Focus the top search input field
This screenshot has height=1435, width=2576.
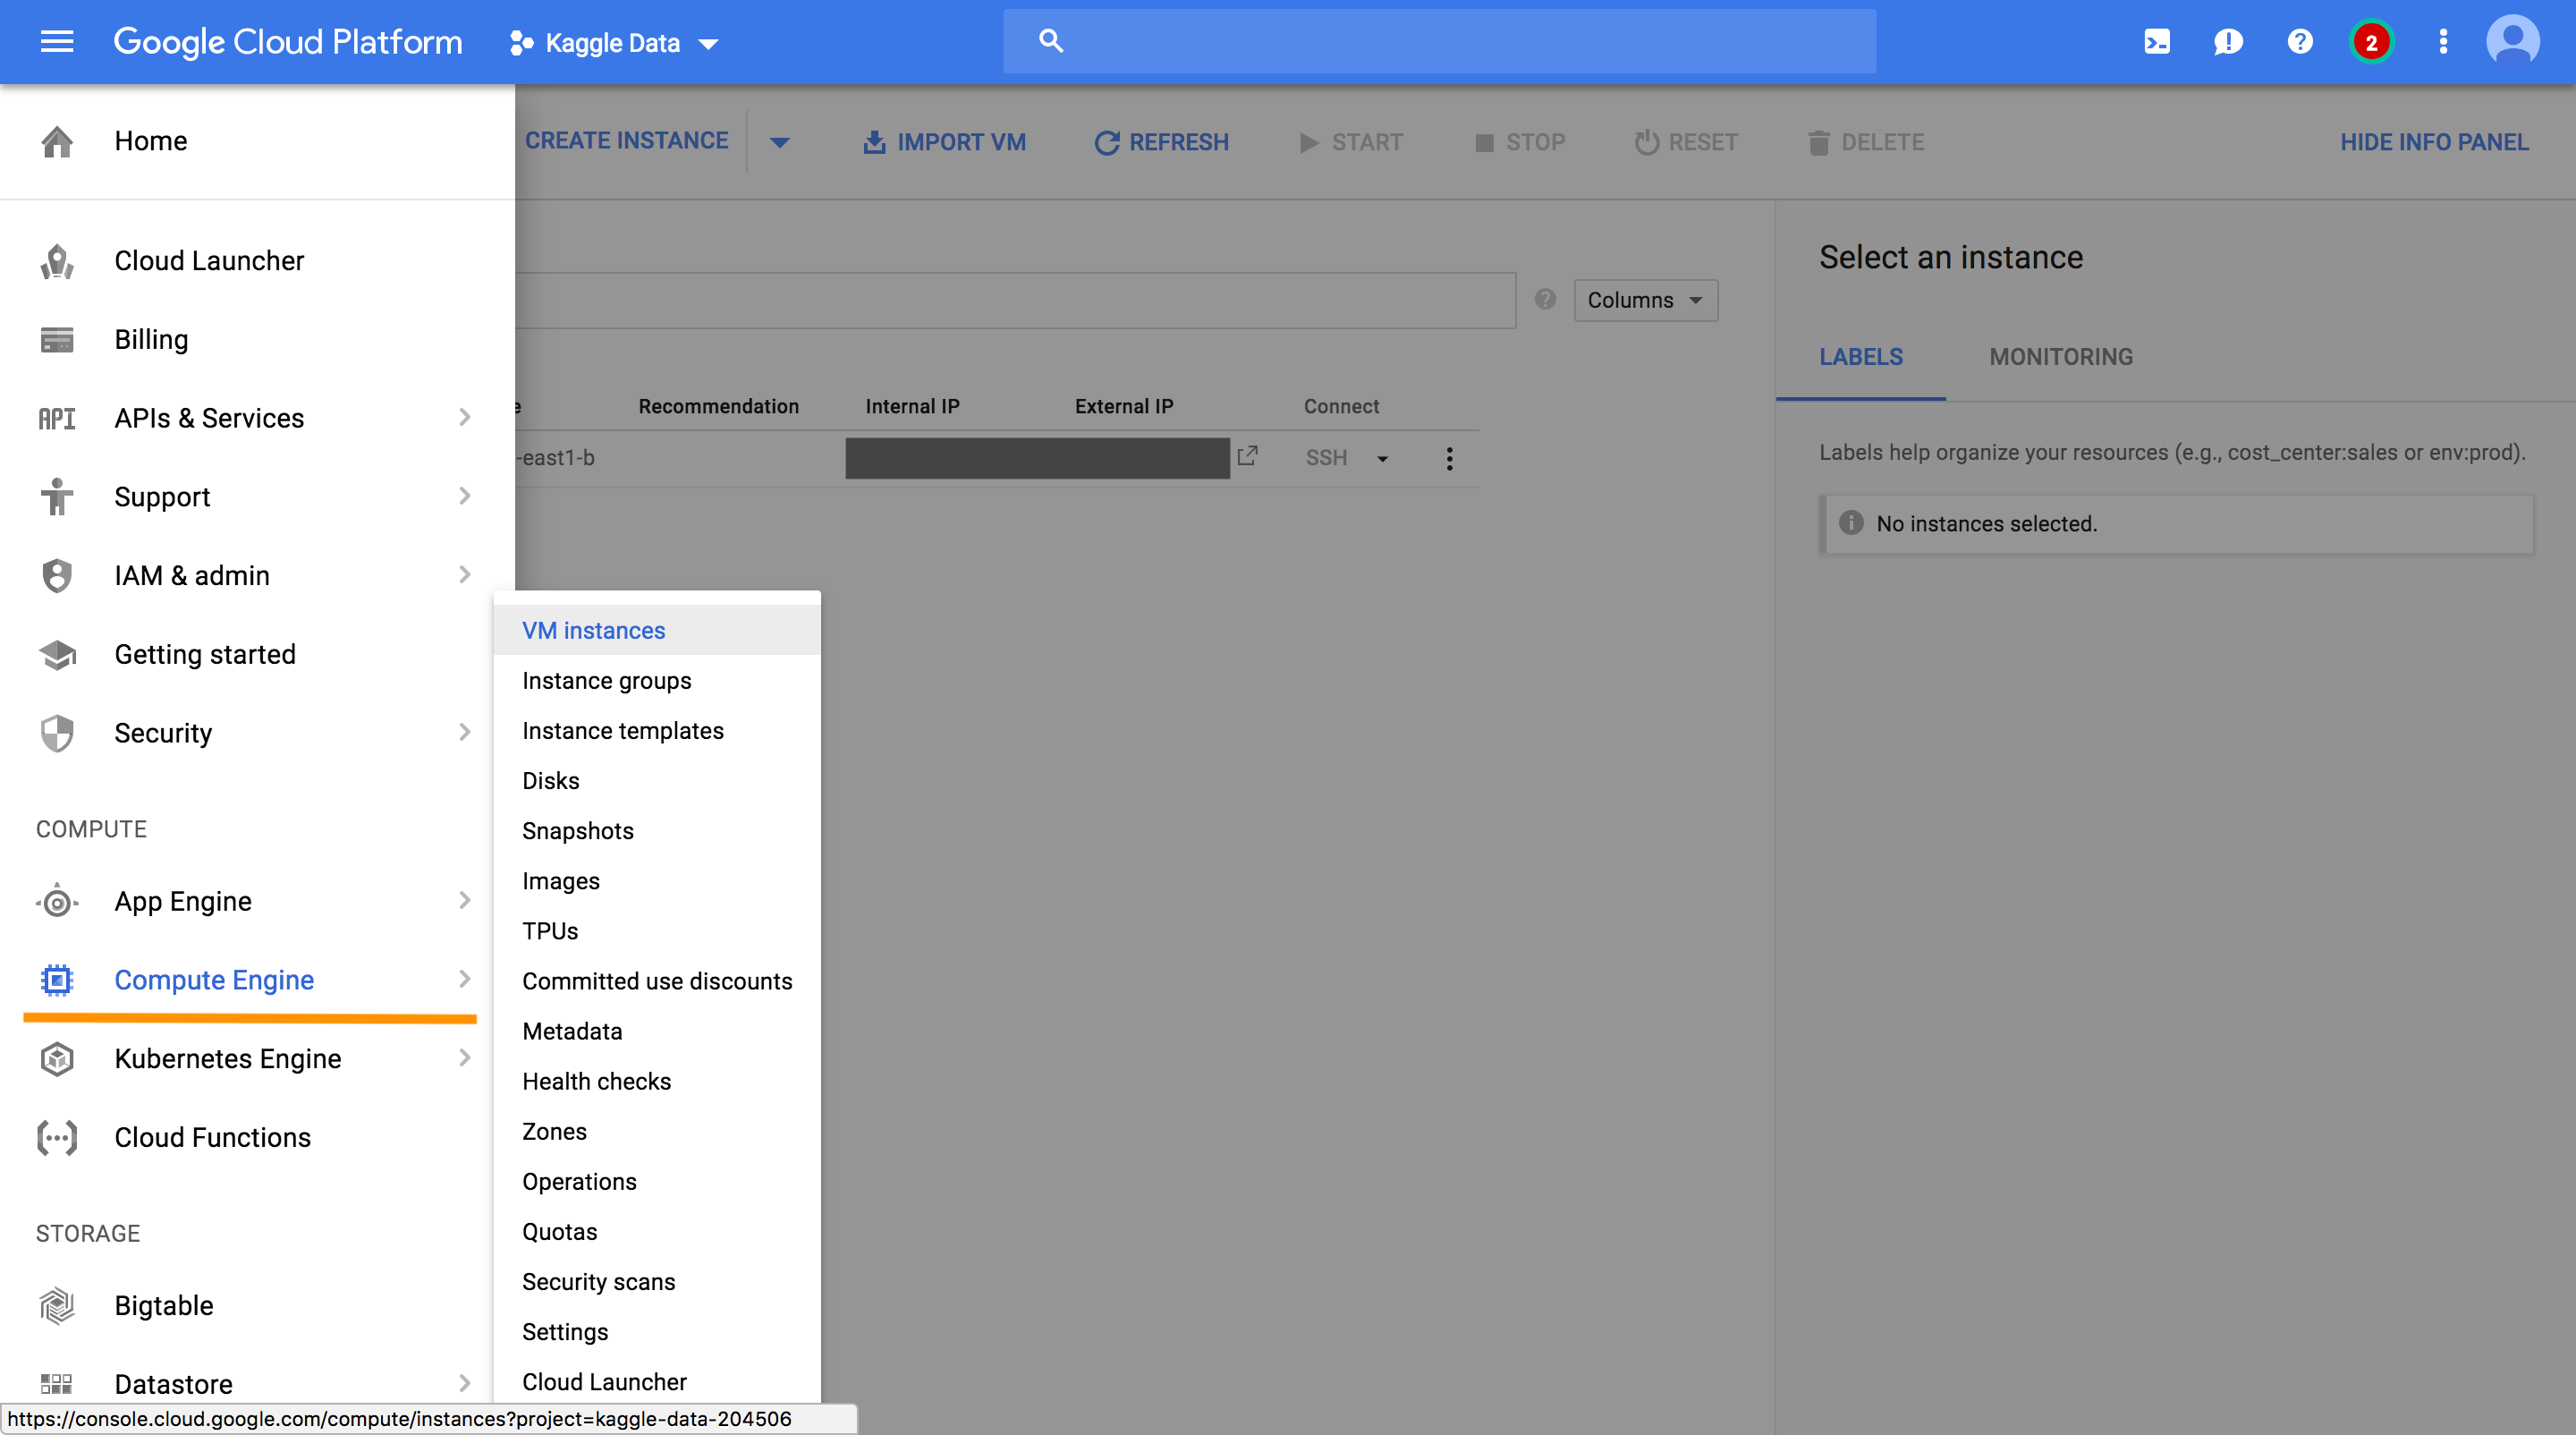(1440, 41)
